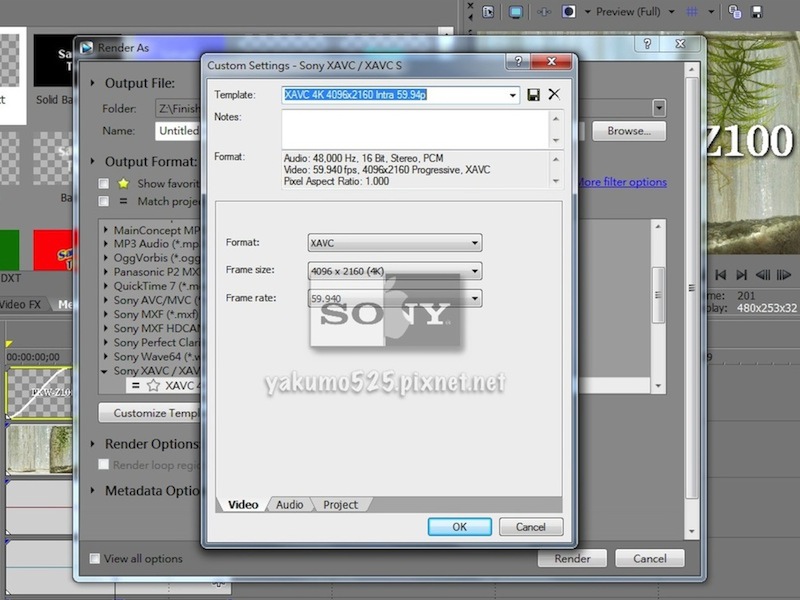Tick the Show favorites checkbox
Viewport: 800px width, 600px height.
click(x=104, y=183)
